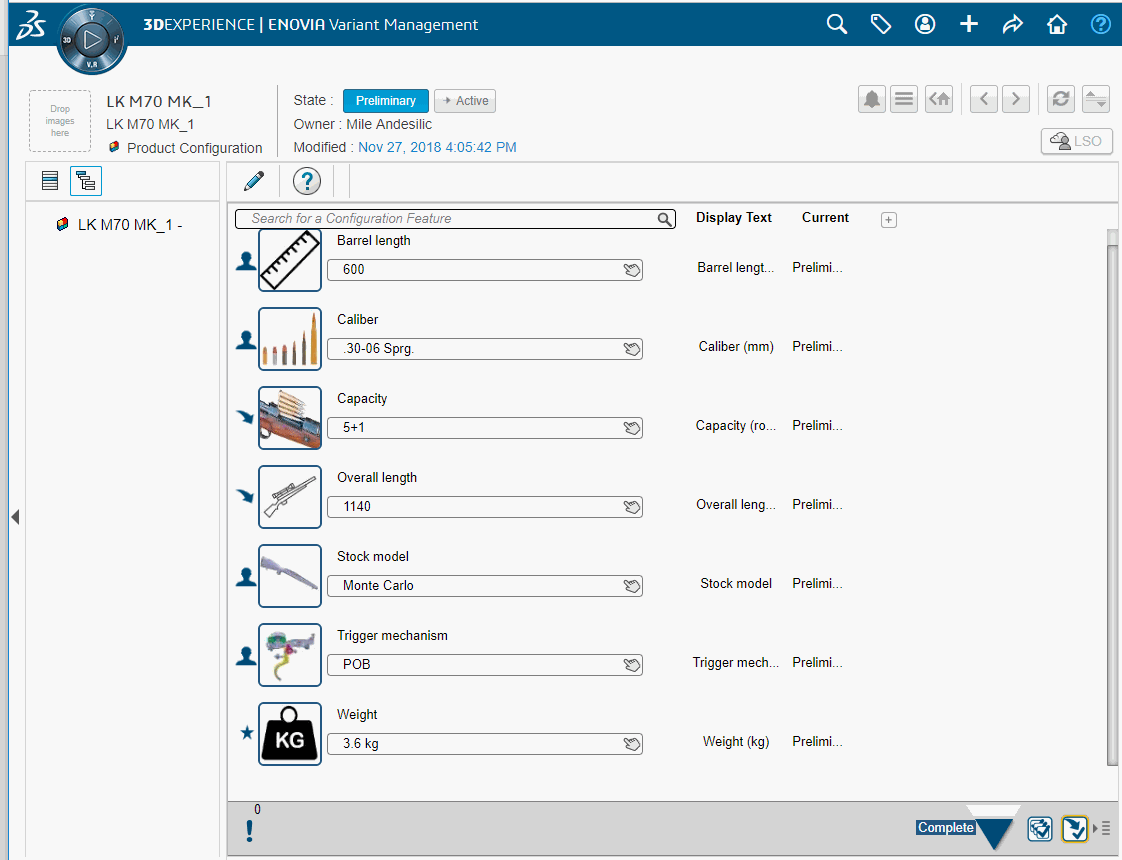Viewport: 1122px width, 860px height.
Task: Open global search from the top bar
Action: pos(836,23)
